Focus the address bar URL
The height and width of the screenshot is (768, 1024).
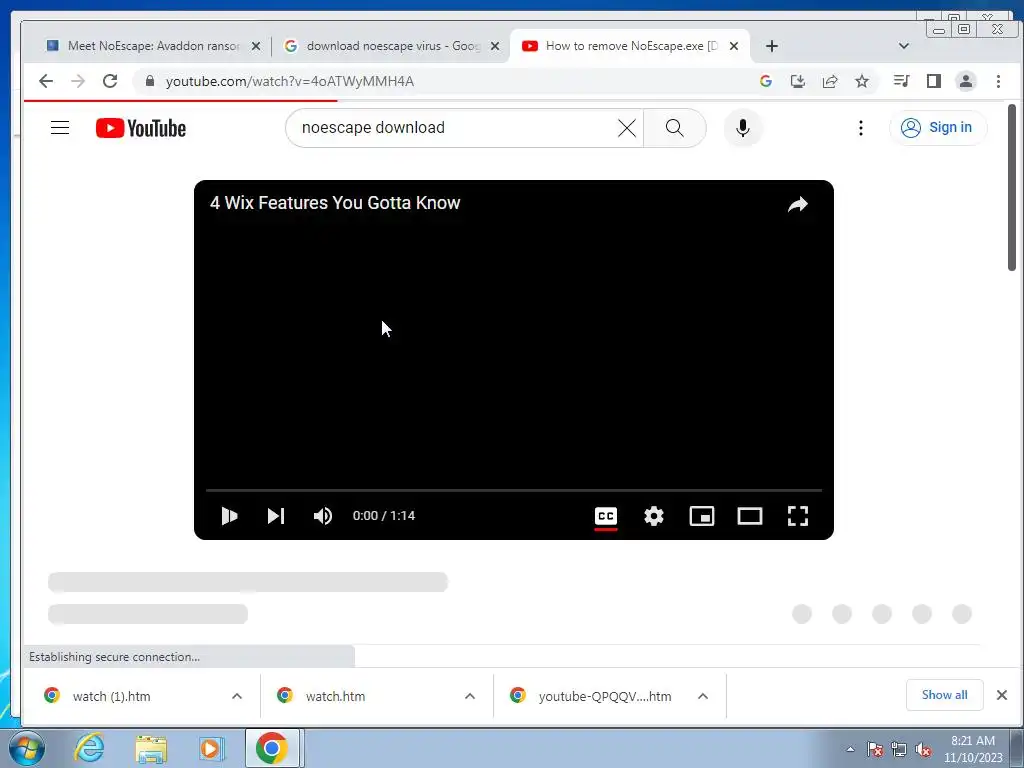click(289, 82)
